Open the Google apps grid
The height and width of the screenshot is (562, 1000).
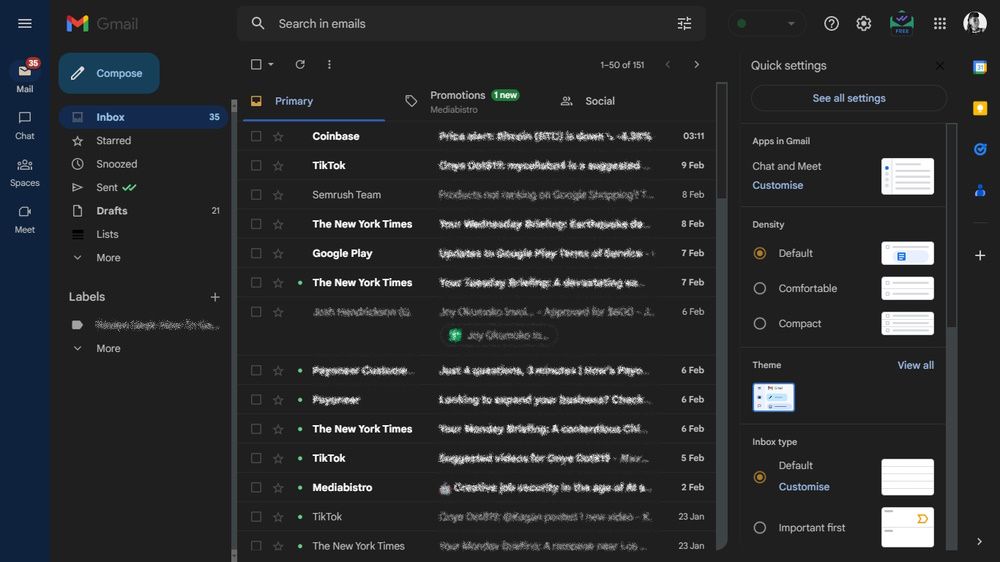click(x=939, y=24)
